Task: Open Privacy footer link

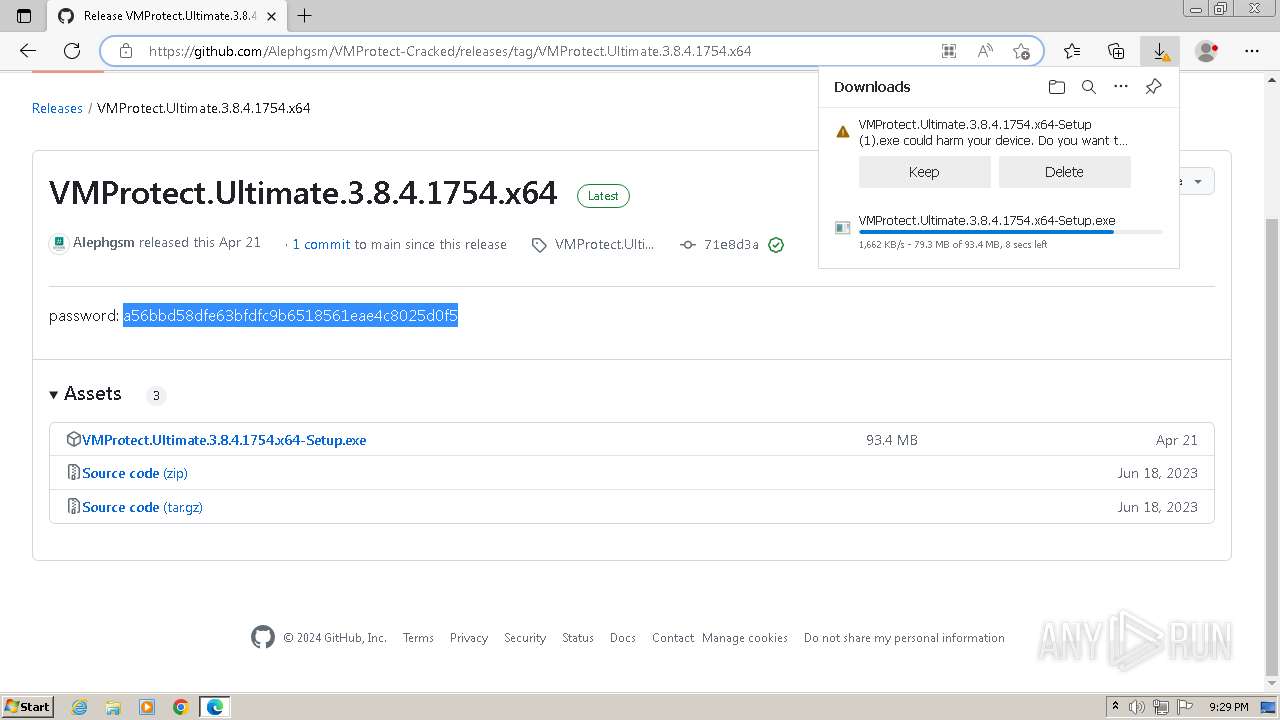Action: pos(469,638)
